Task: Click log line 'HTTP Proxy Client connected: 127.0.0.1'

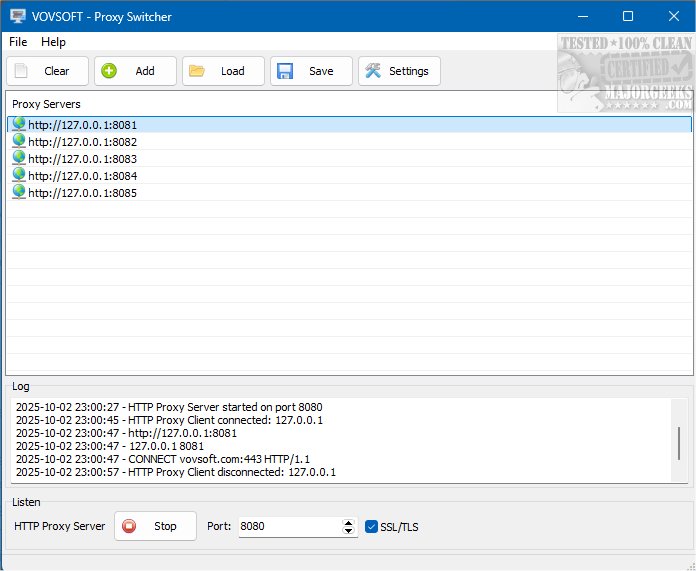Action: click(x=169, y=420)
